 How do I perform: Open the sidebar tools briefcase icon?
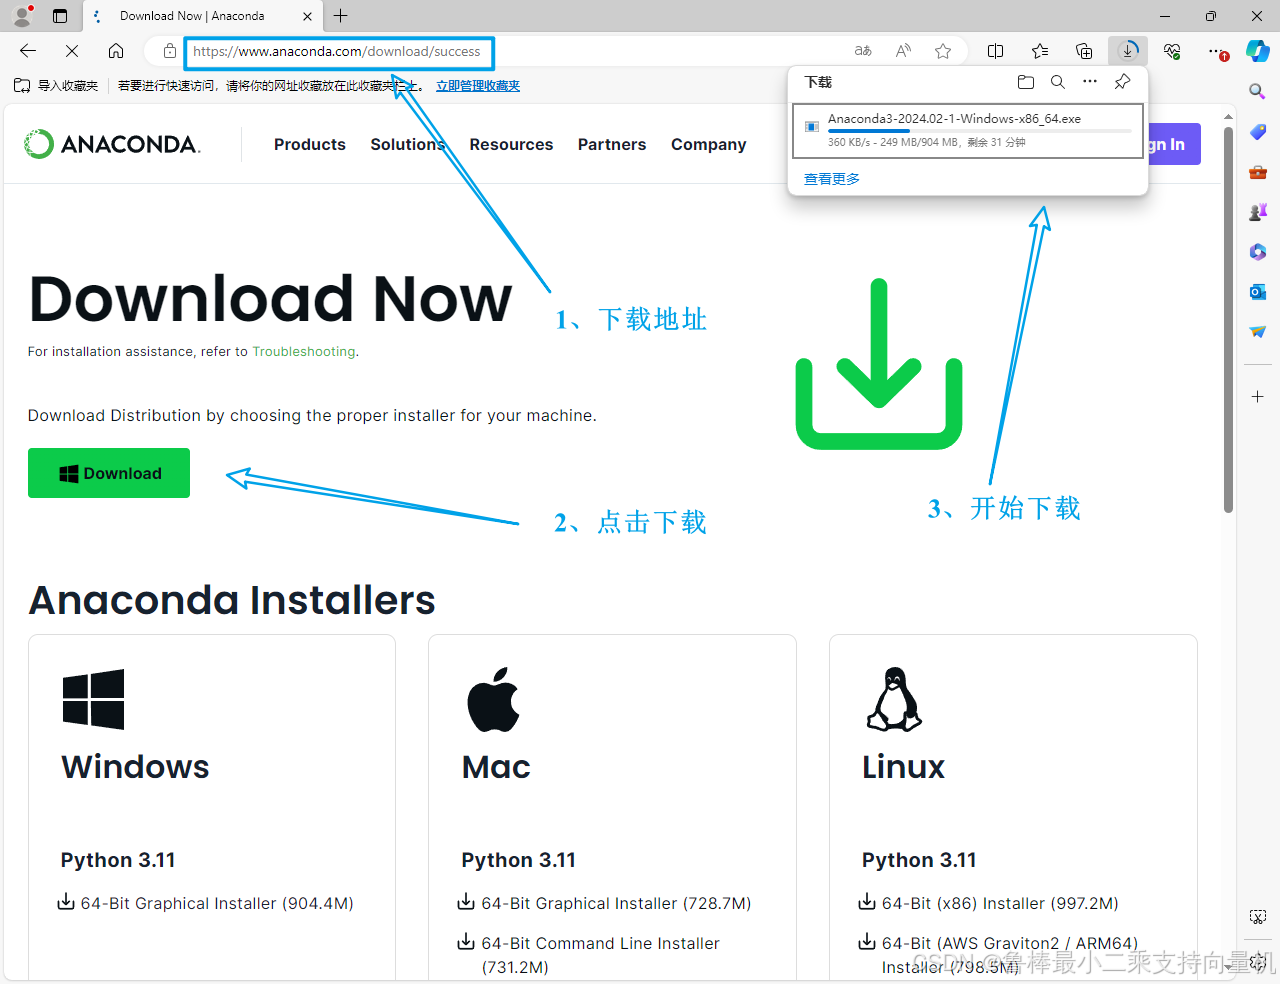1258,172
